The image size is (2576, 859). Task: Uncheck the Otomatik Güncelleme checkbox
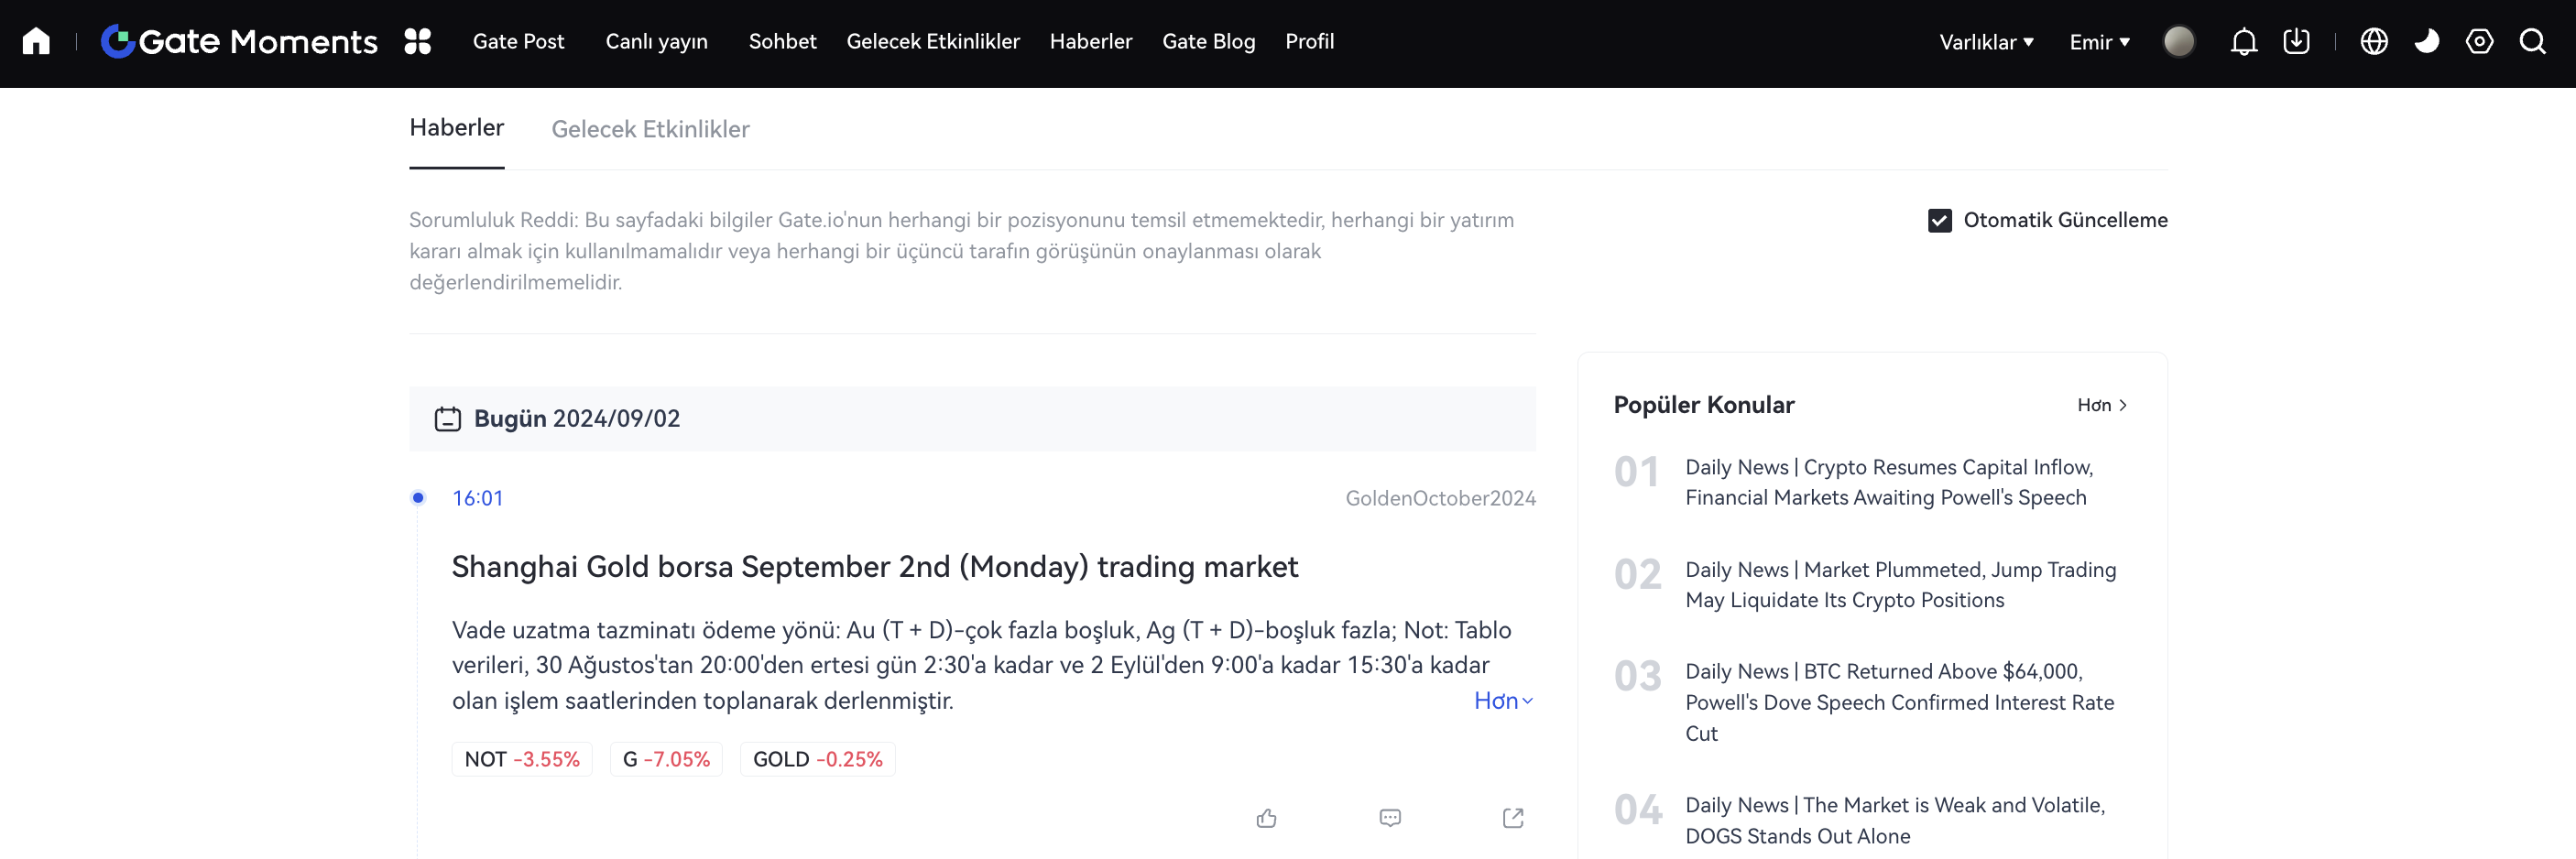pos(1939,220)
